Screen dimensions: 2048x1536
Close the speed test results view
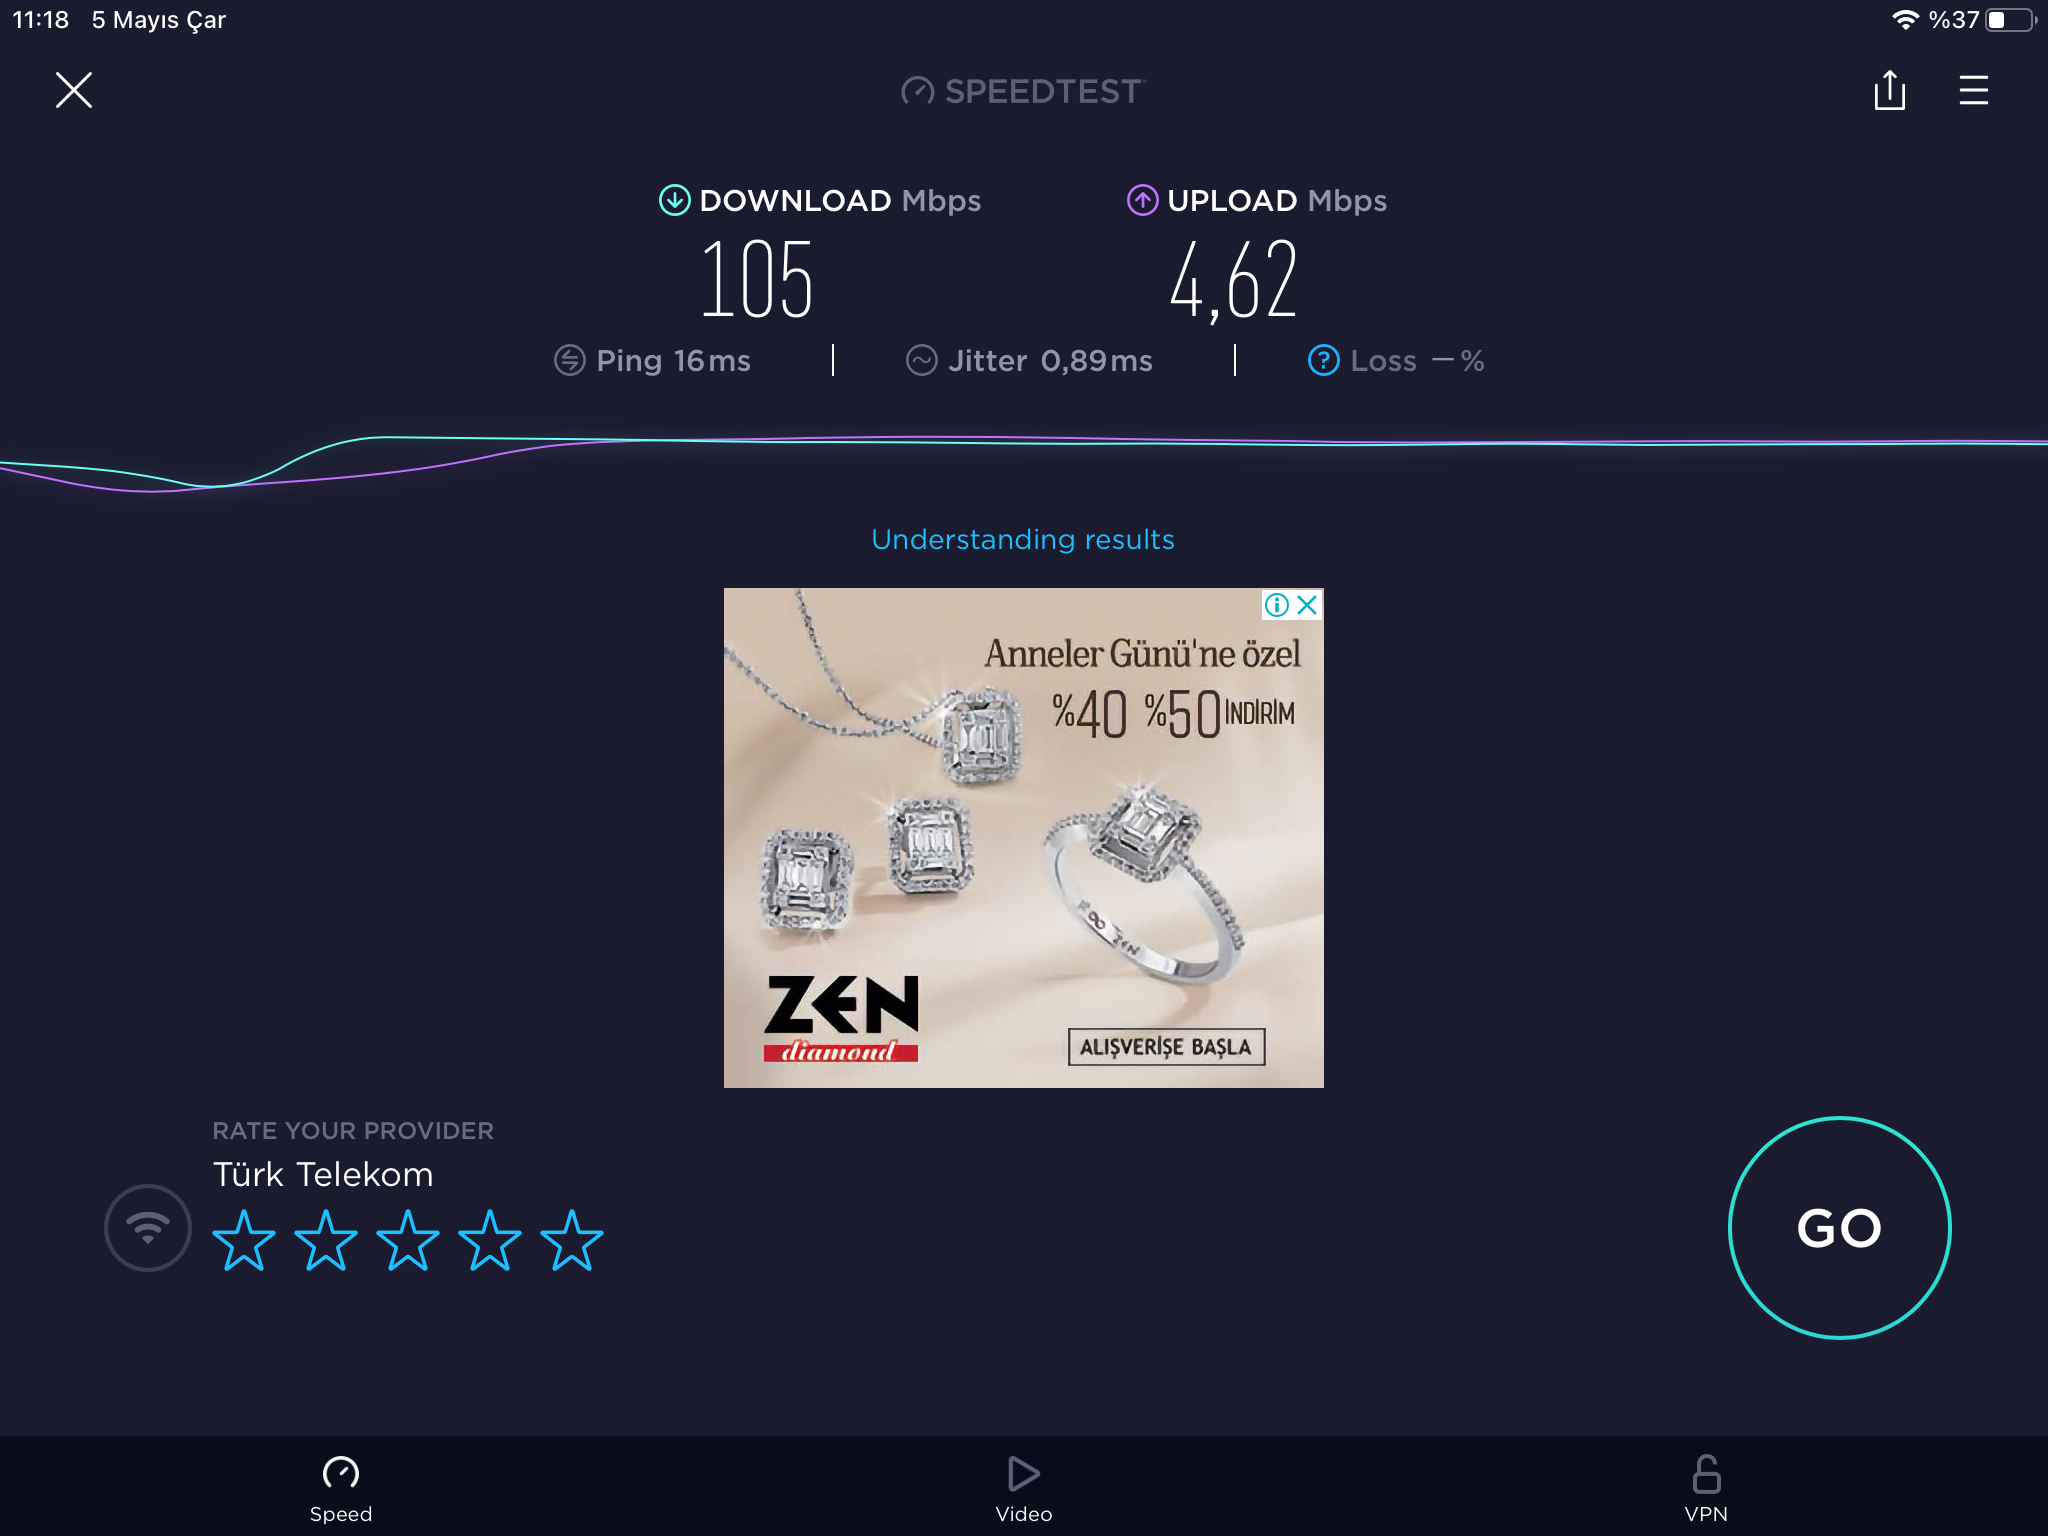click(74, 90)
